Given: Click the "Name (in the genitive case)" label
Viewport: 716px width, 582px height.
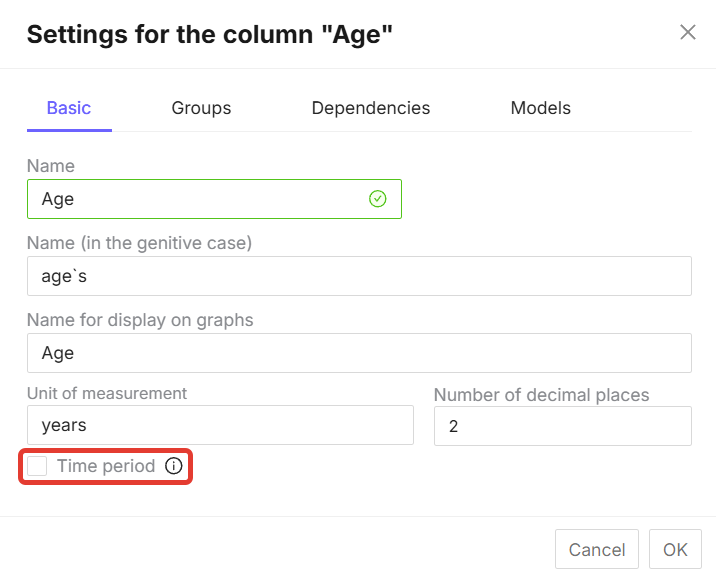Looking at the screenshot, I should (139, 243).
